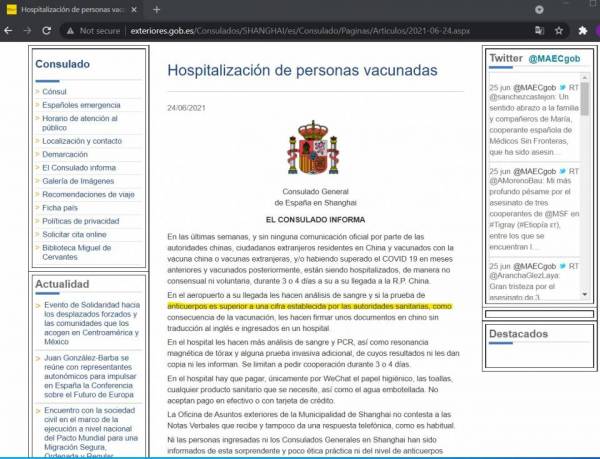
Task: Click the circular dropdown icon in the title bar
Action: pos(539,10)
